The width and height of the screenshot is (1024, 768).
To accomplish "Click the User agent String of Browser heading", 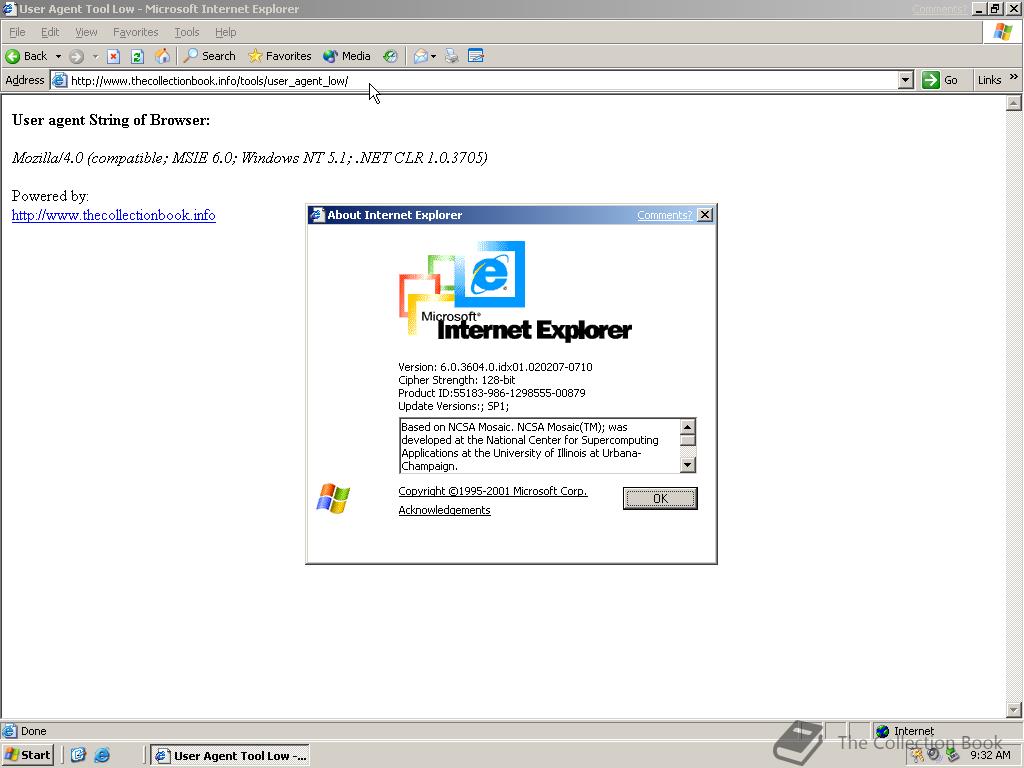I will 111,120.
